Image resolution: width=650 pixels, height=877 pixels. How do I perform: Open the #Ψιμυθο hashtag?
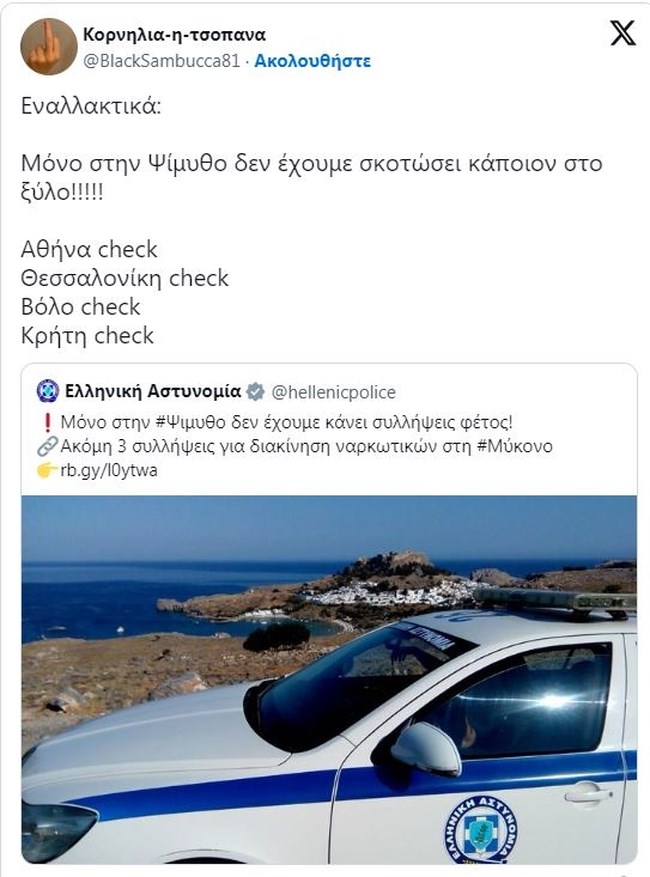pos(189,422)
